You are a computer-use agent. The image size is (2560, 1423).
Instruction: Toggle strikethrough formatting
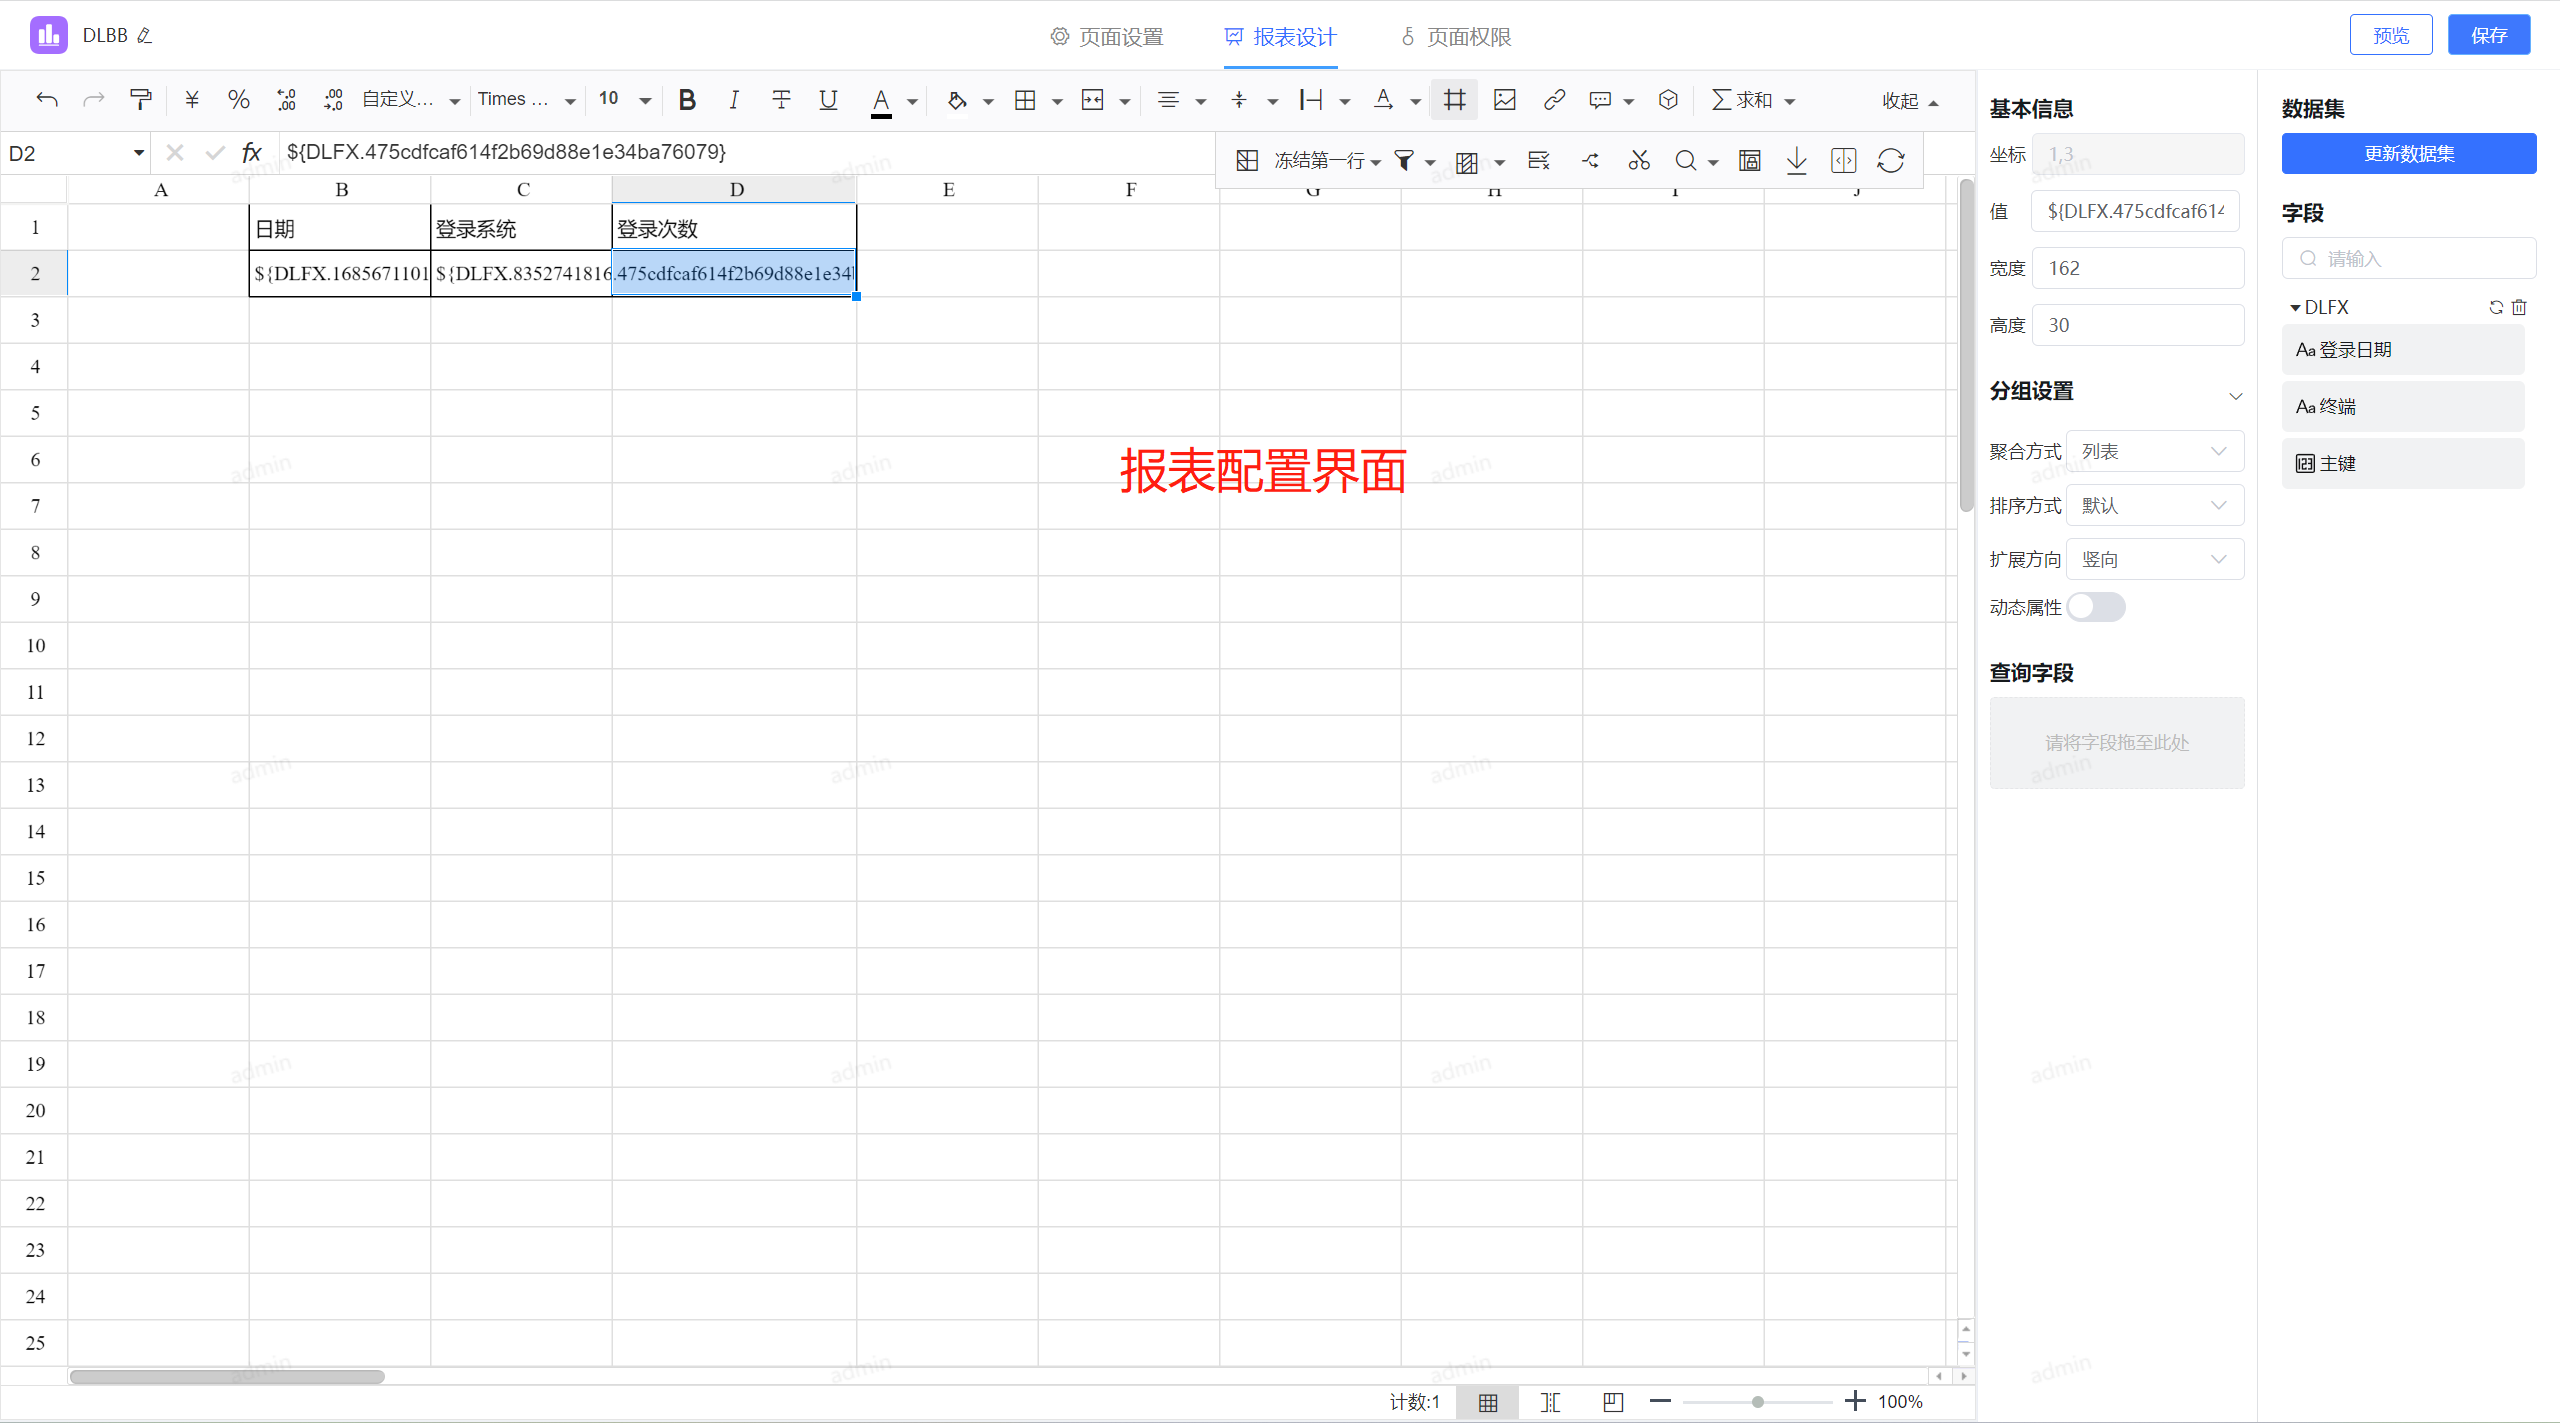tap(781, 100)
